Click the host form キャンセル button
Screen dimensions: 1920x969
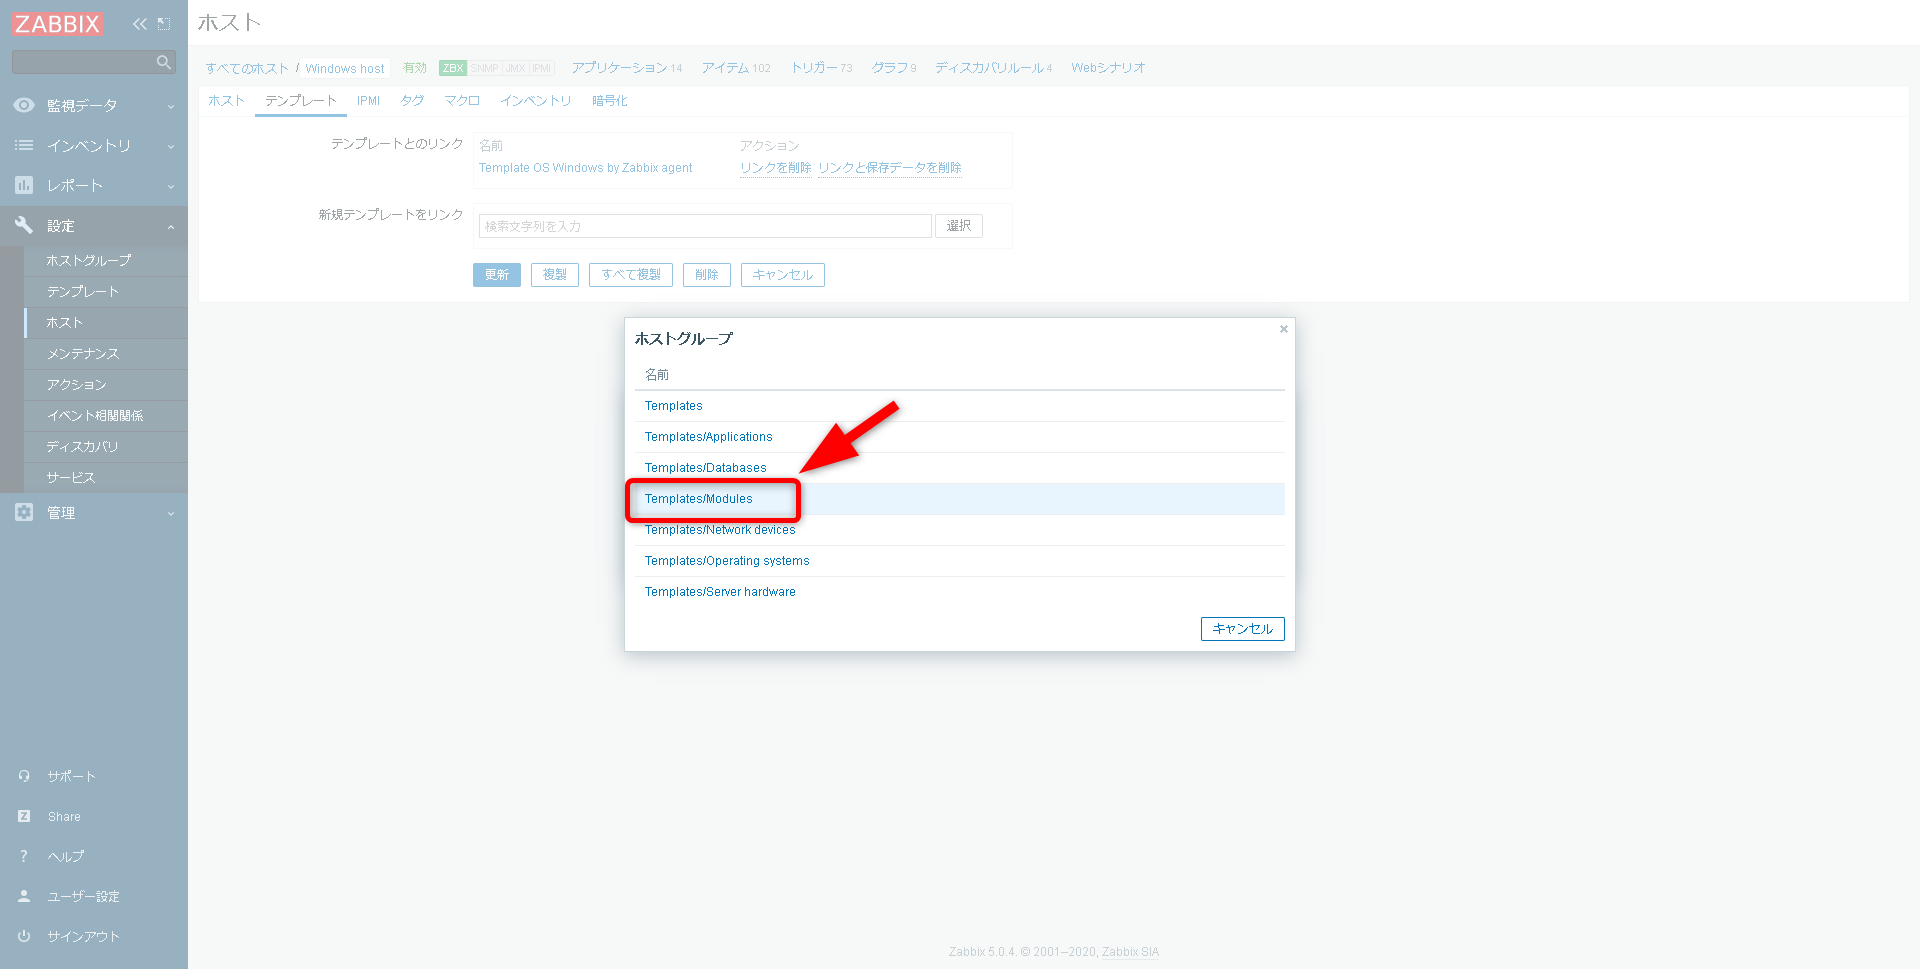tap(783, 275)
